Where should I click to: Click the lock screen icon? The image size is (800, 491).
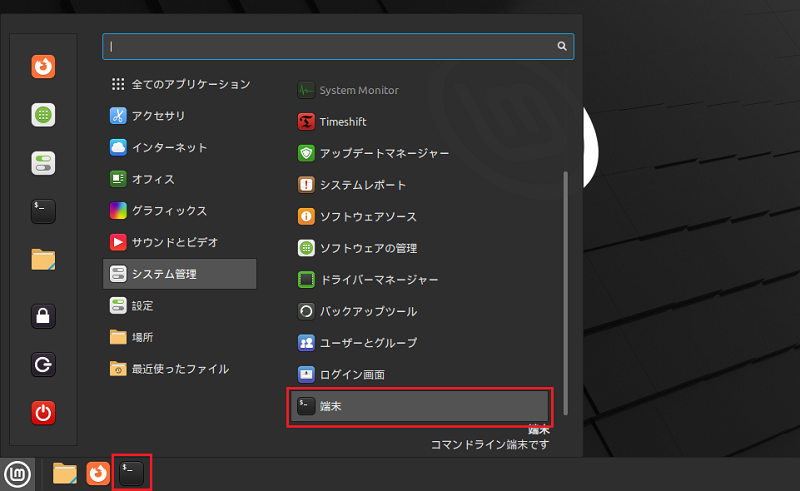[43, 316]
